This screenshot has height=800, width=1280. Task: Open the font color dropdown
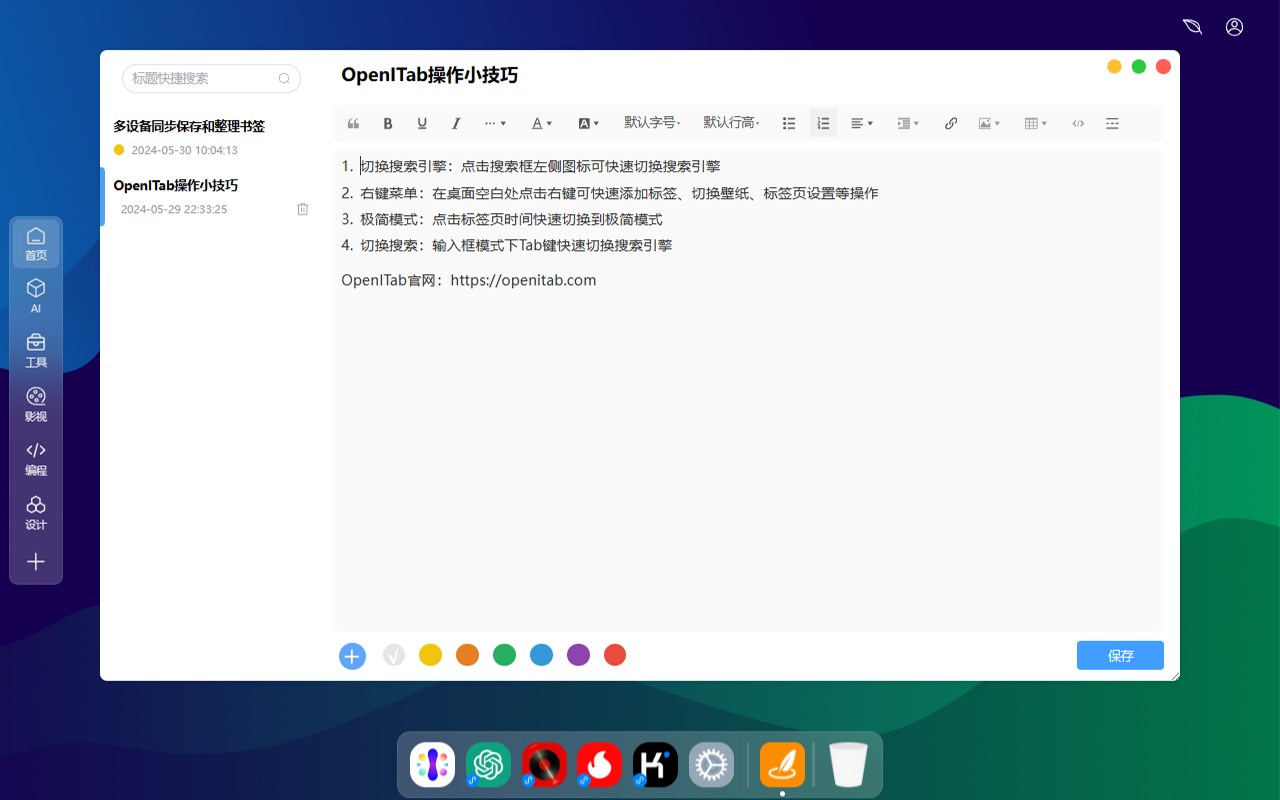(541, 123)
